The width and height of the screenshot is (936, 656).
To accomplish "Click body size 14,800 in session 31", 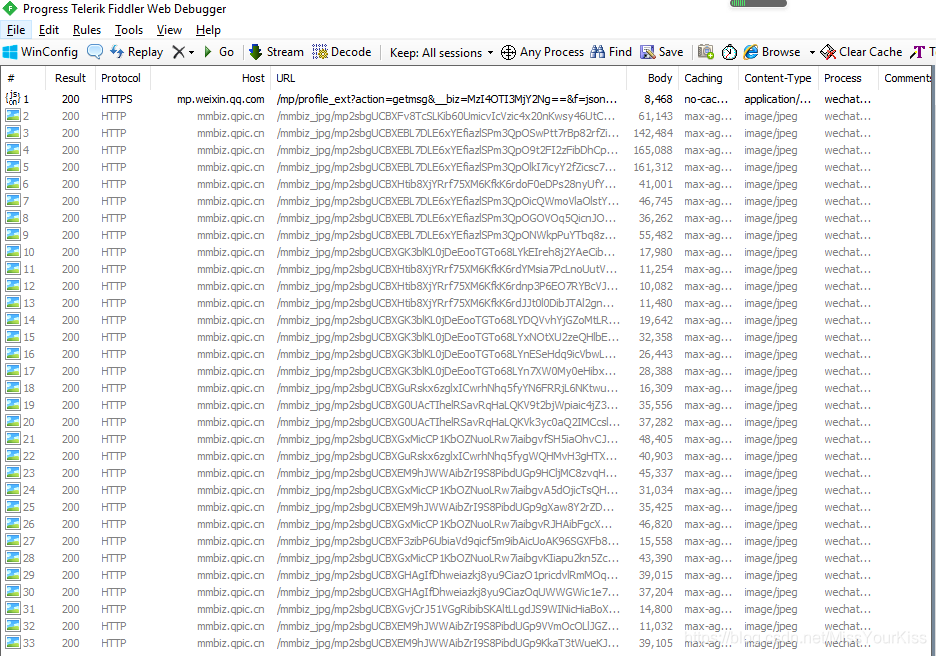I will tap(655, 609).
